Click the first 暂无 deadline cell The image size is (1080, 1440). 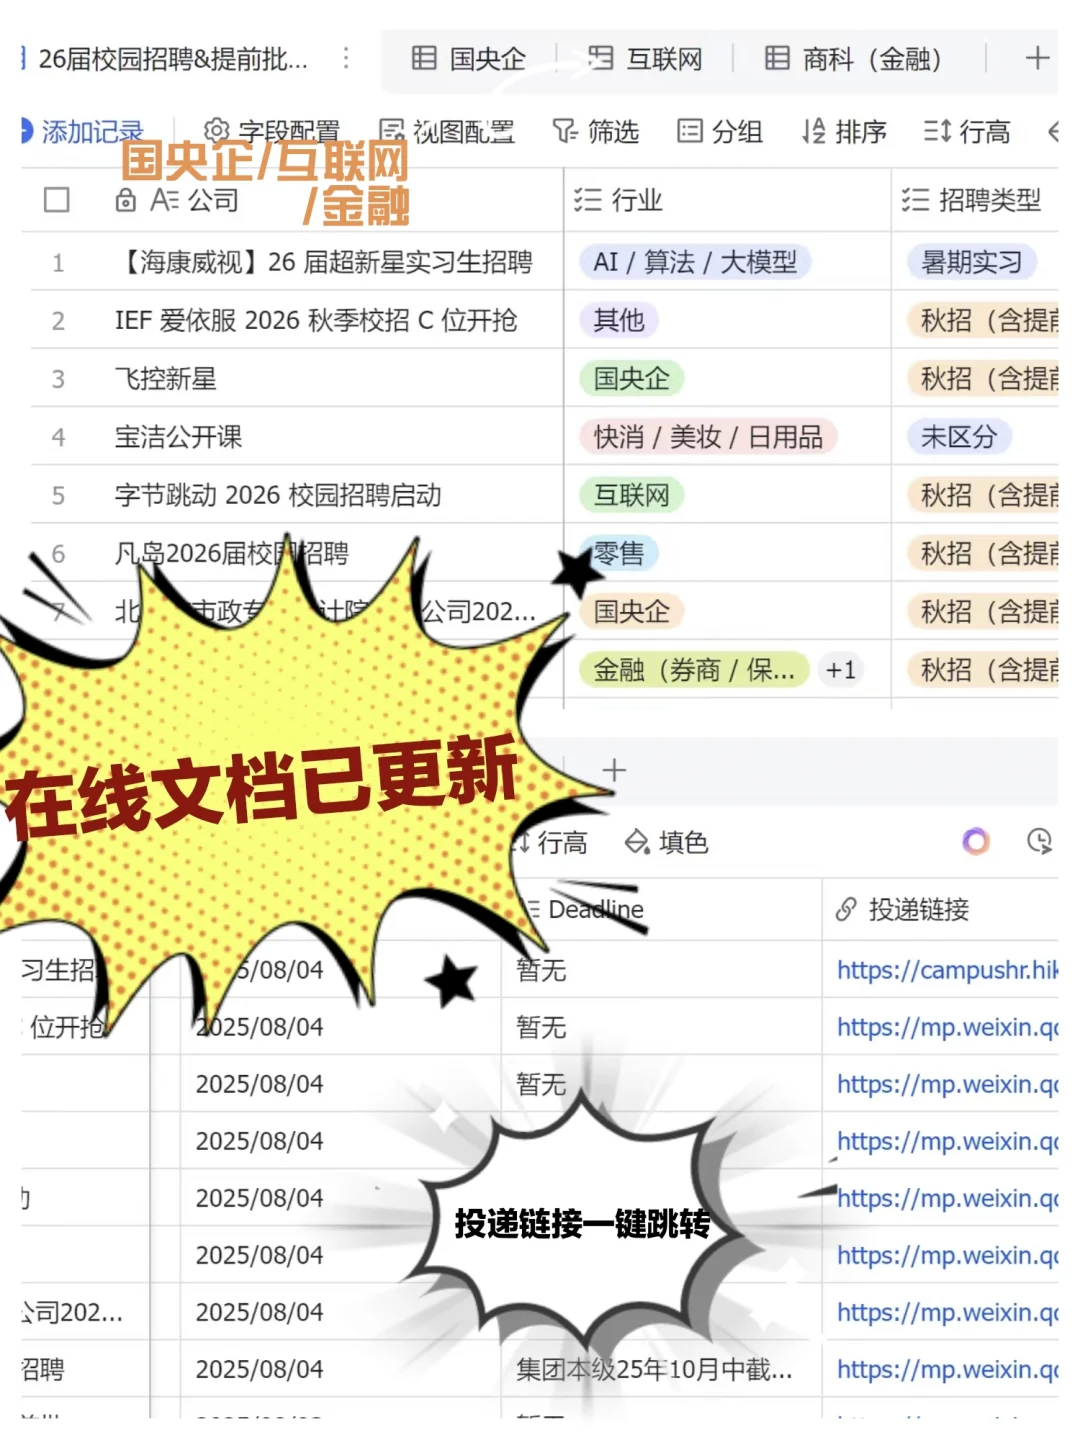541,970
